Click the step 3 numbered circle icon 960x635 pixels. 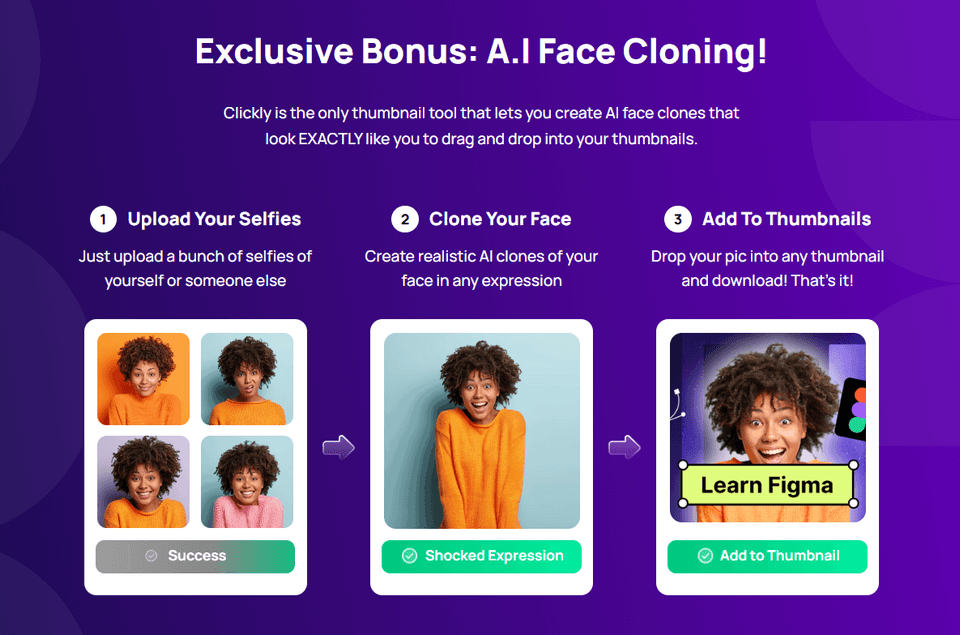tap(677, 219)
